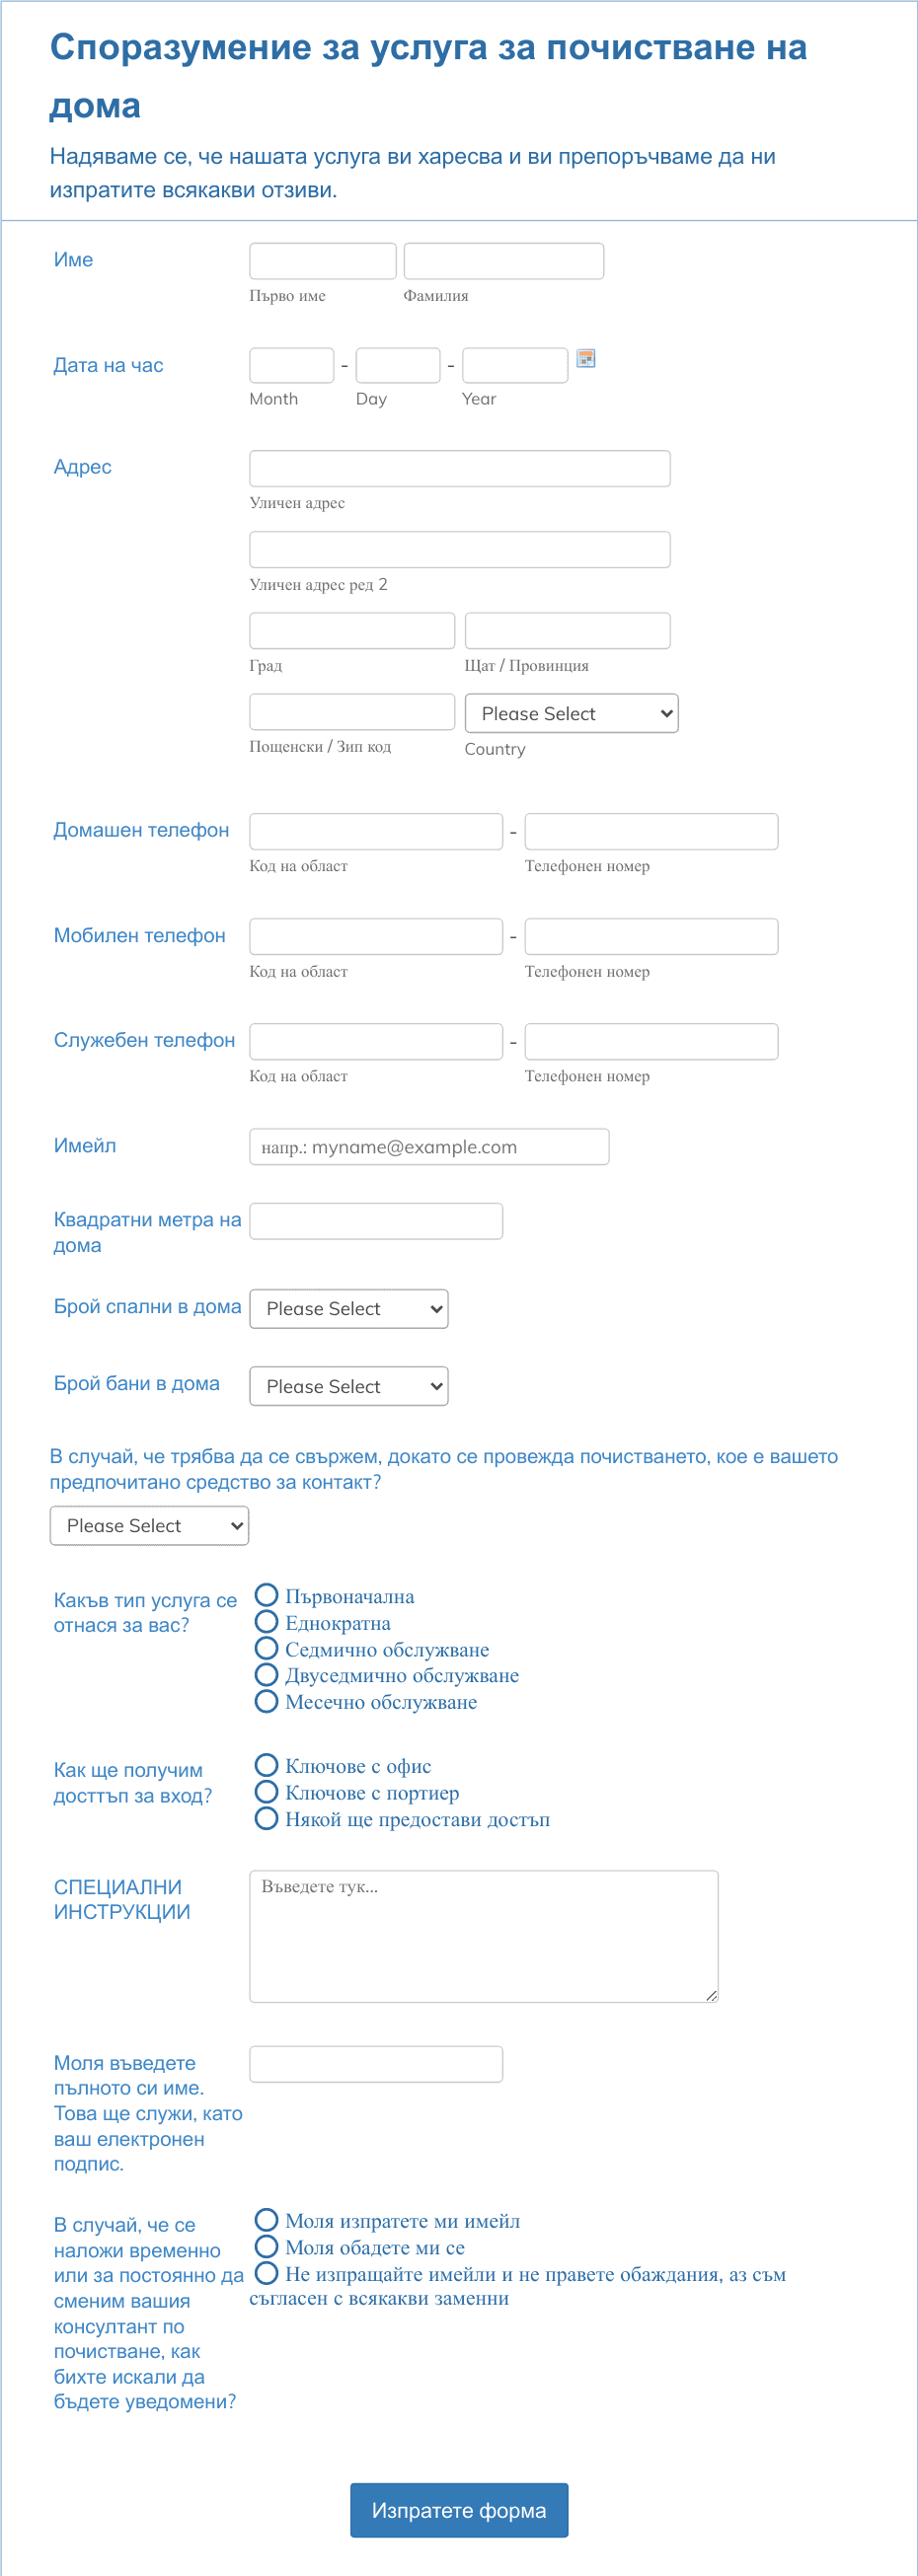The width and height of the screenshot is (918, 2576).
Task: Focus the electronic signature name field
Action: pyautogui.click(x=376, y=2064)
